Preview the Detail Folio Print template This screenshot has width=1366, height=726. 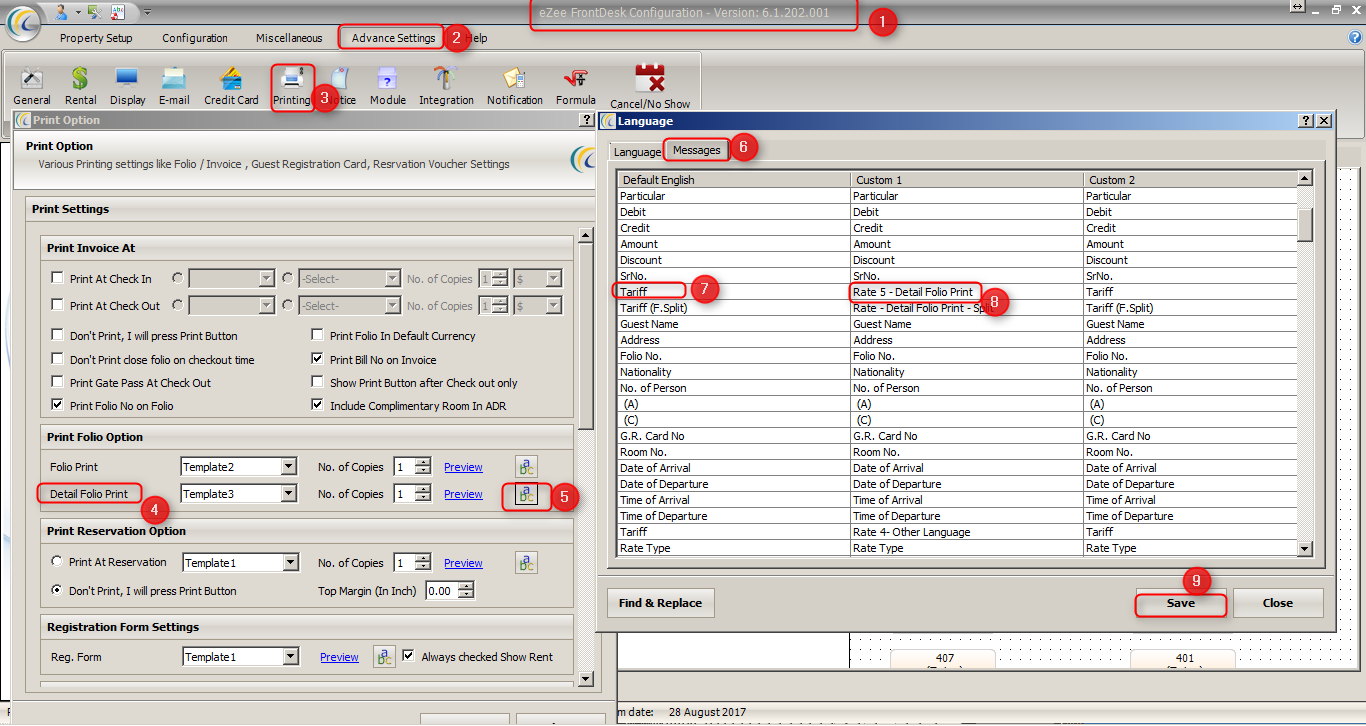pos(463,494)
